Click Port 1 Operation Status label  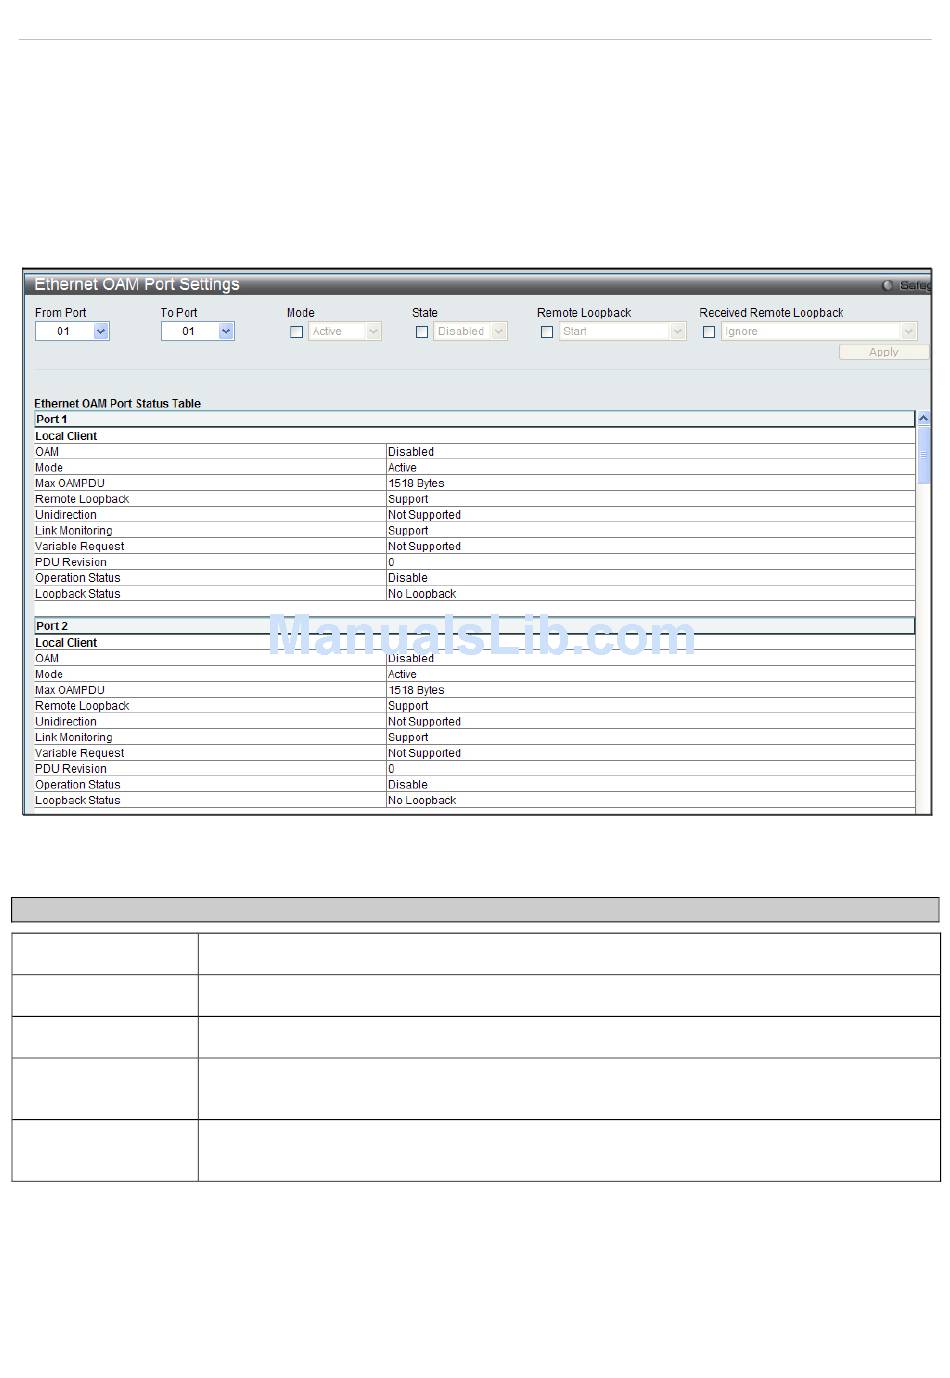(x=78, y=578)
